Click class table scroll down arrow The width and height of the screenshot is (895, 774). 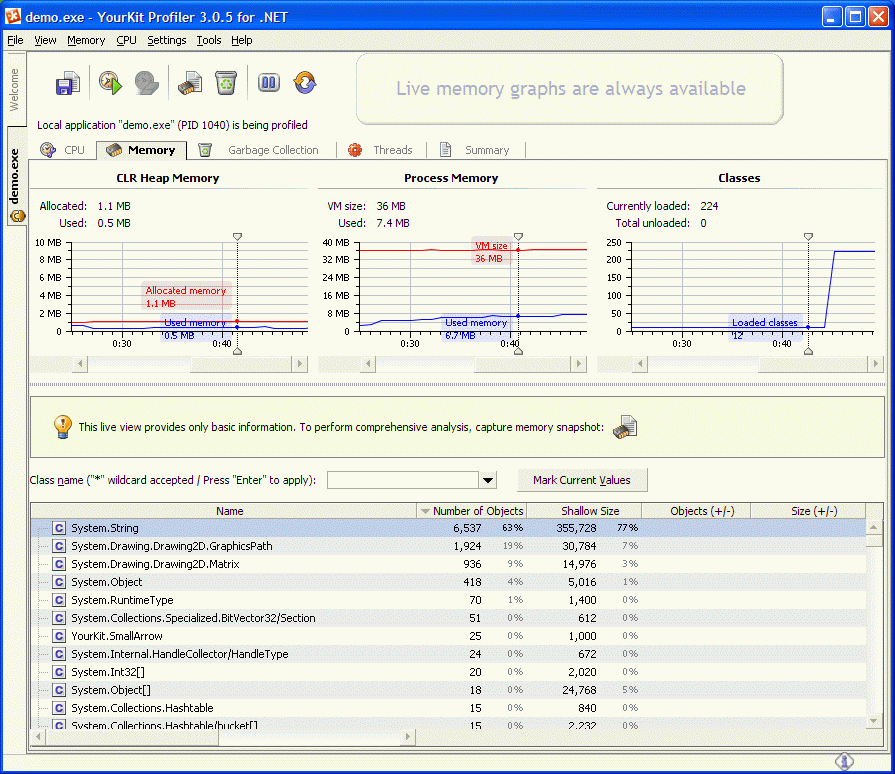click(x=874, y=721)
